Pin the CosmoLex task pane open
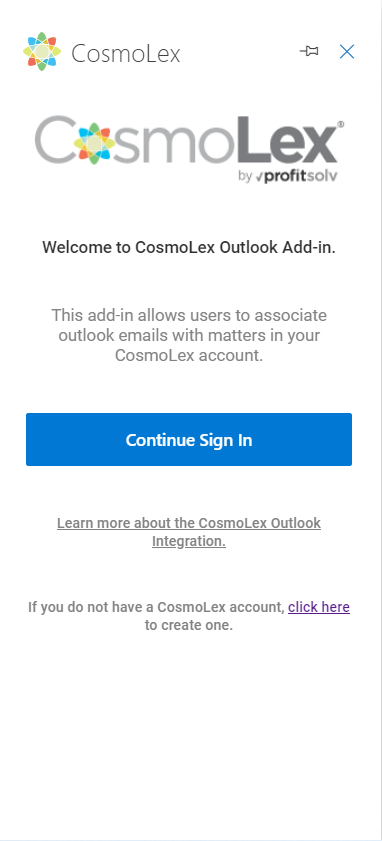 click(x=309, y=51)
